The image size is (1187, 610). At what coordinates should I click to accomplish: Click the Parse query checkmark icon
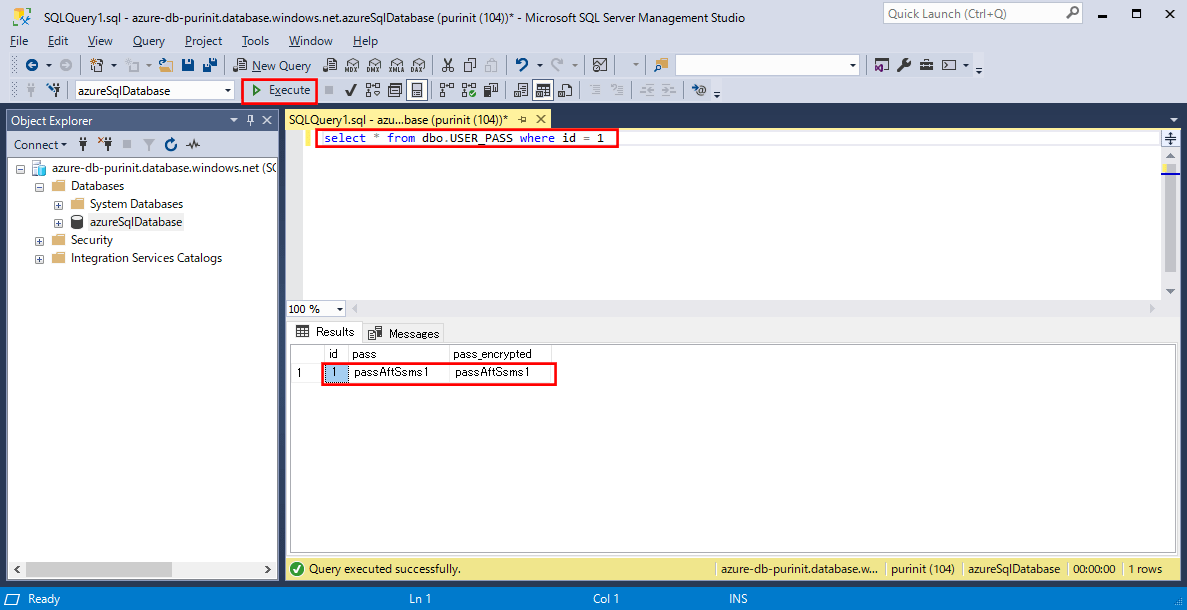[x=351, y=91]
